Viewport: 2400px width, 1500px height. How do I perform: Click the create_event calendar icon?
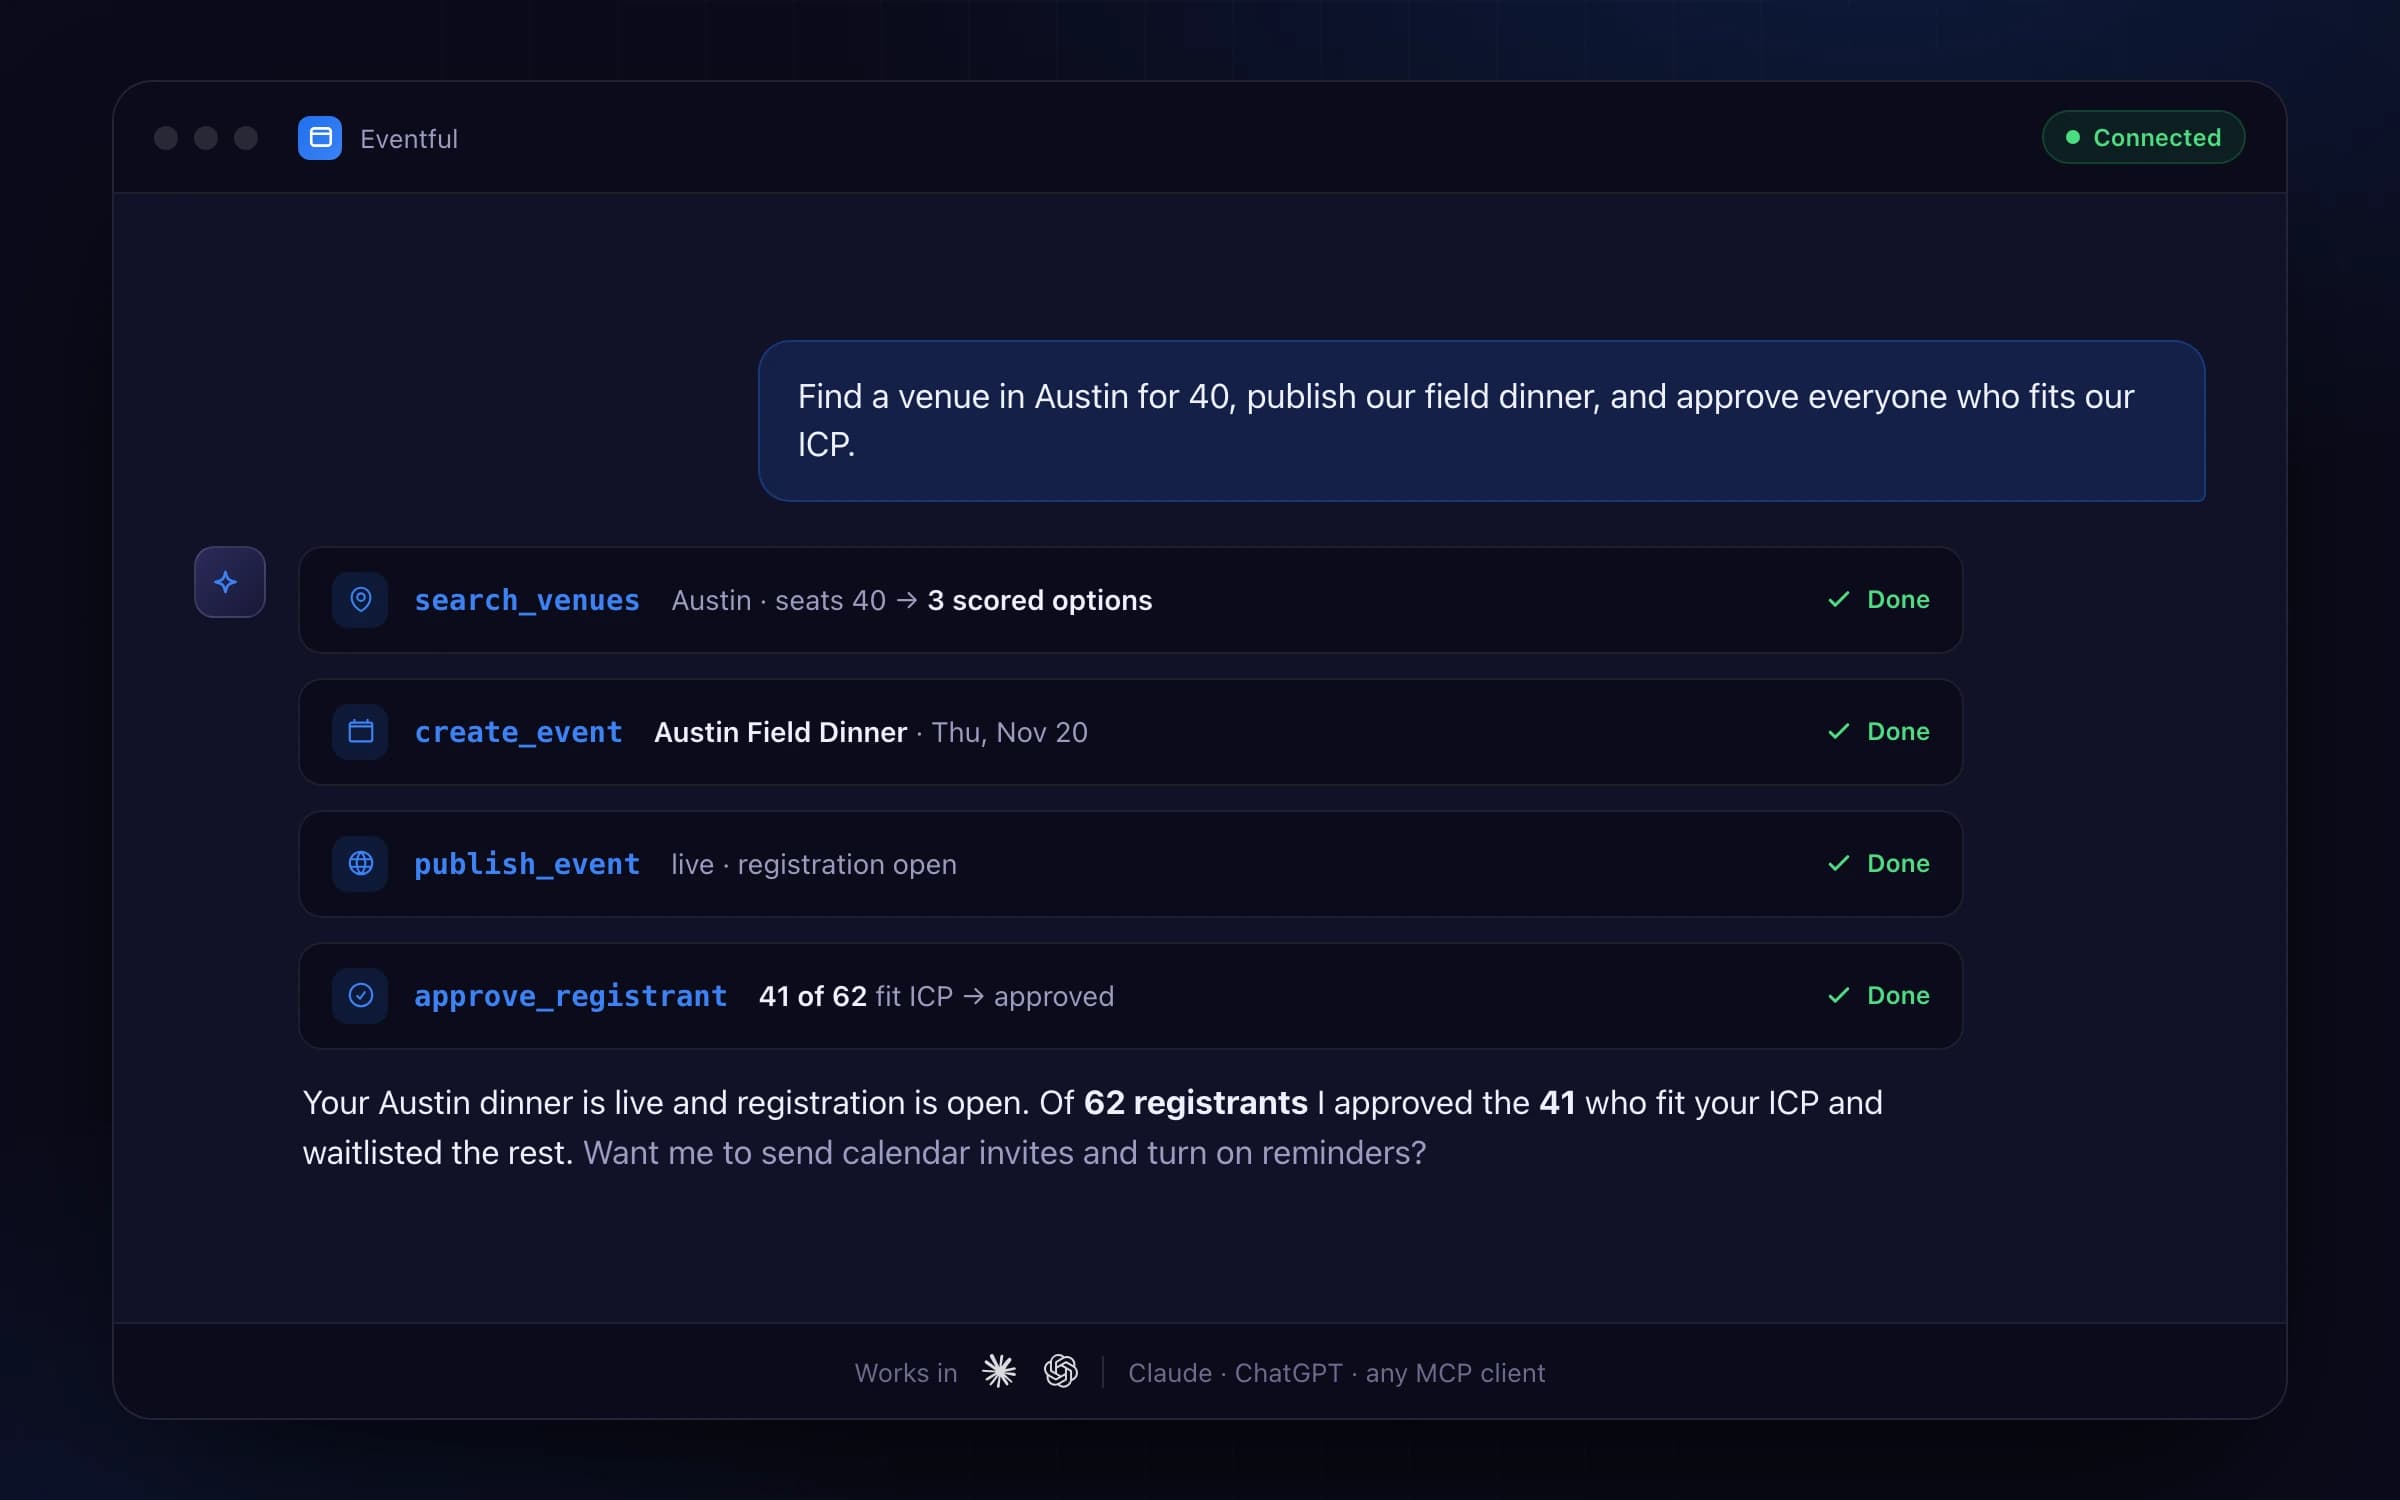tap(360, 732)
